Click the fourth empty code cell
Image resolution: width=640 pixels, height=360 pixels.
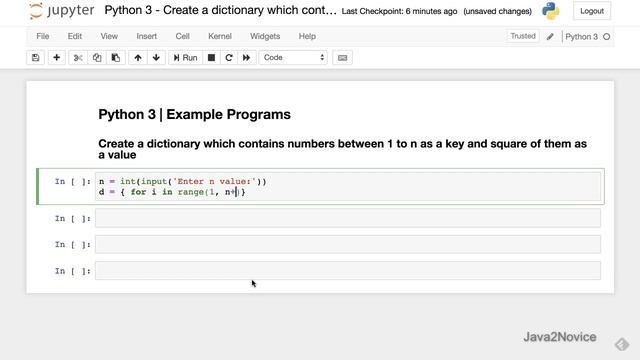point(348,271)
